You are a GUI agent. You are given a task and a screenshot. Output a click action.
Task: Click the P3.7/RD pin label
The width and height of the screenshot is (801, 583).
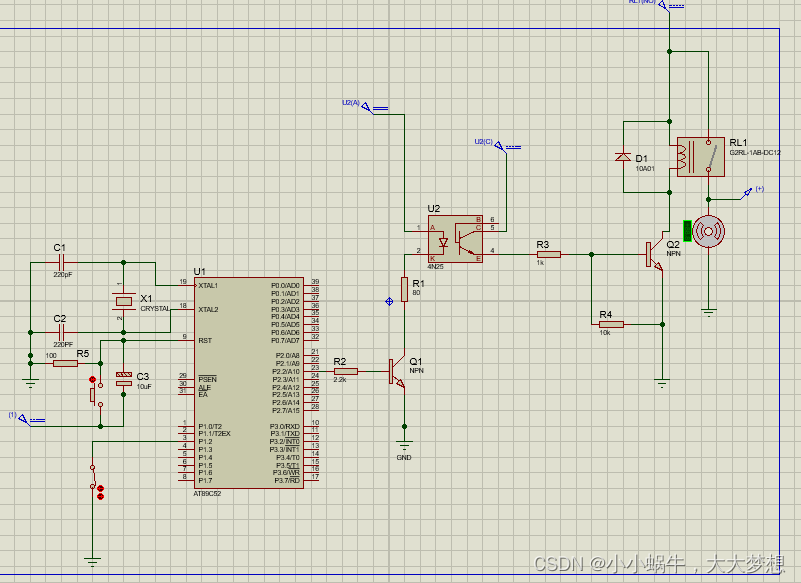click(x=287, y=480)
